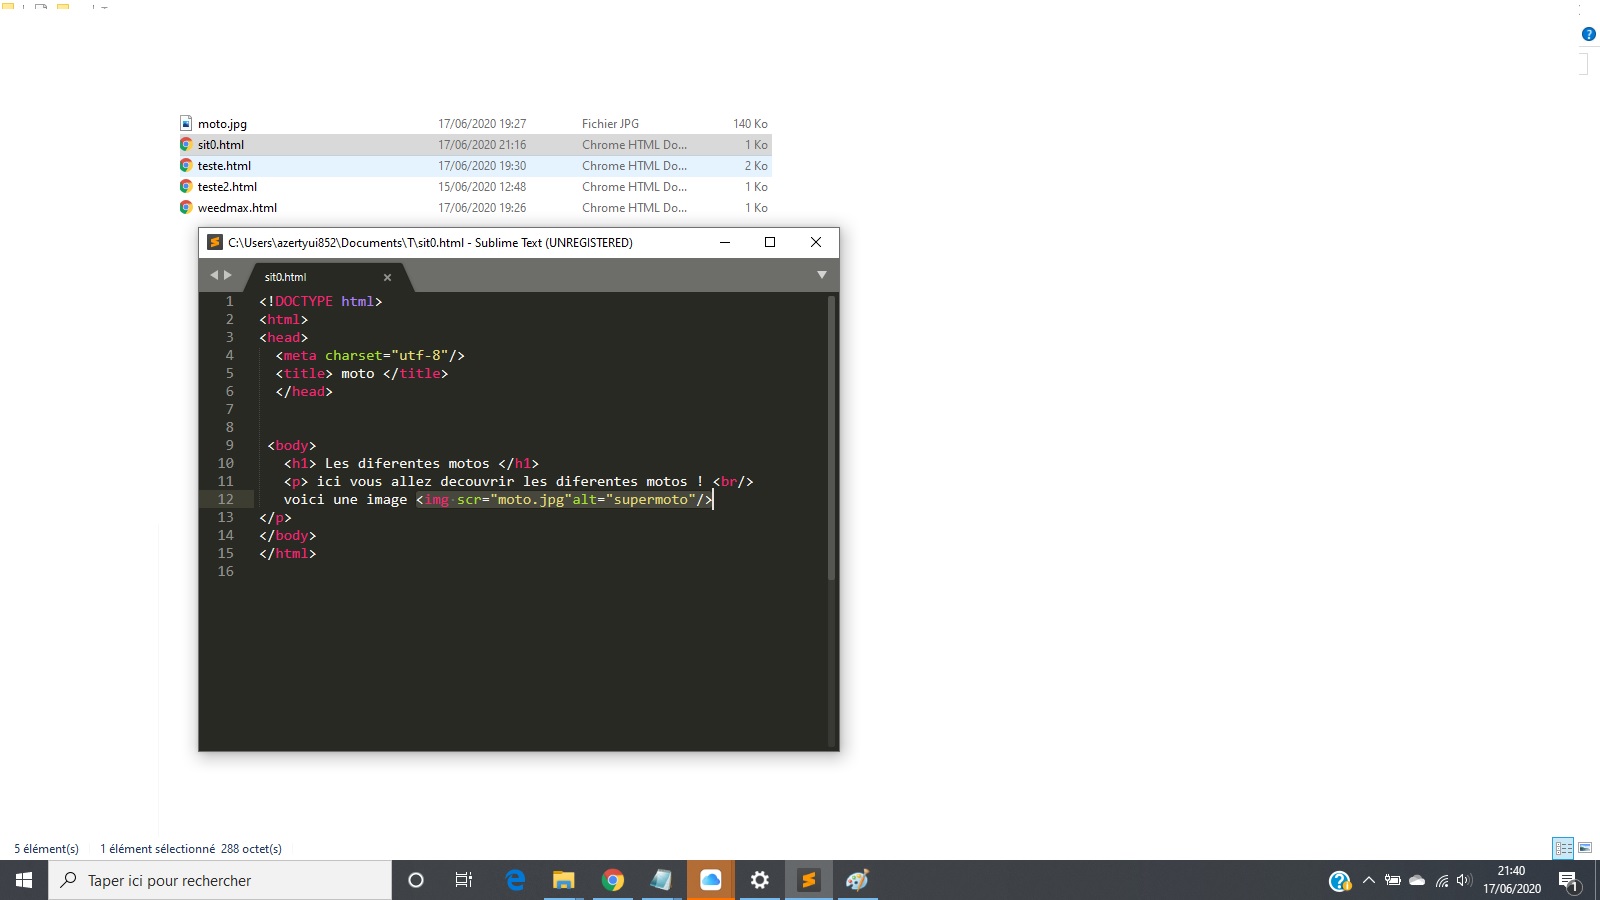
Task: Go to previous tab with left arrow
Action: [x=213, y=275]
